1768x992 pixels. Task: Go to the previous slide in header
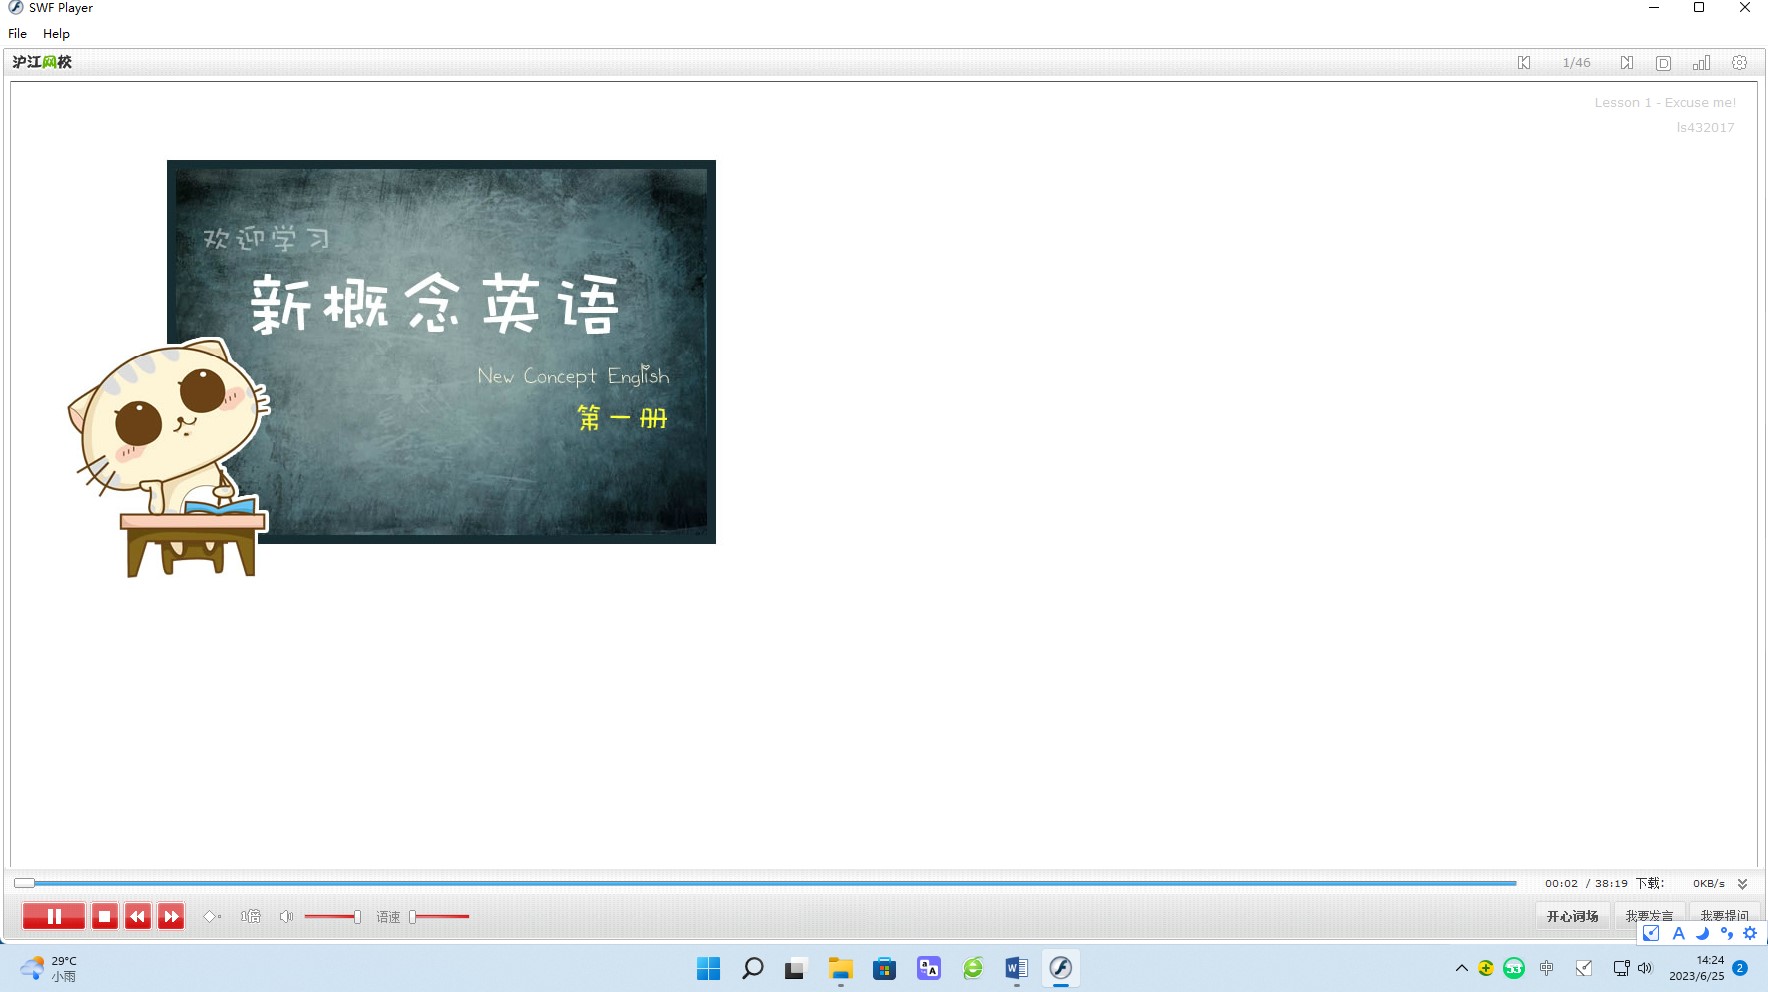click(x=1524, y=63)
